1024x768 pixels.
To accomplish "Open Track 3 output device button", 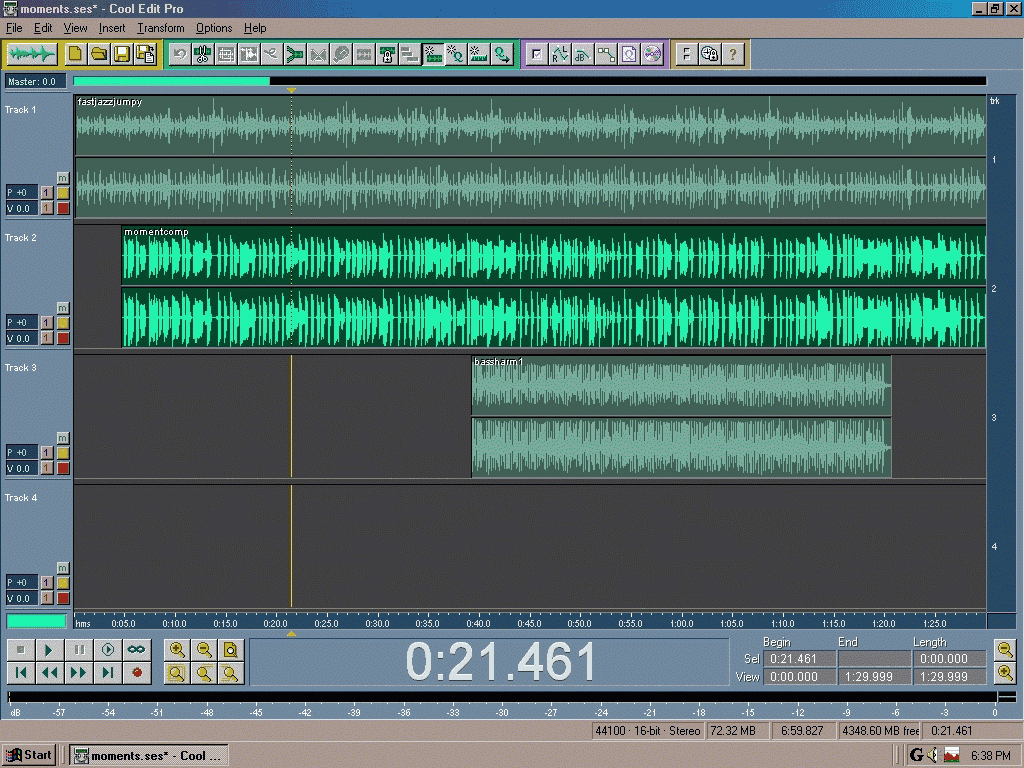I will click(x=47, y=453).
